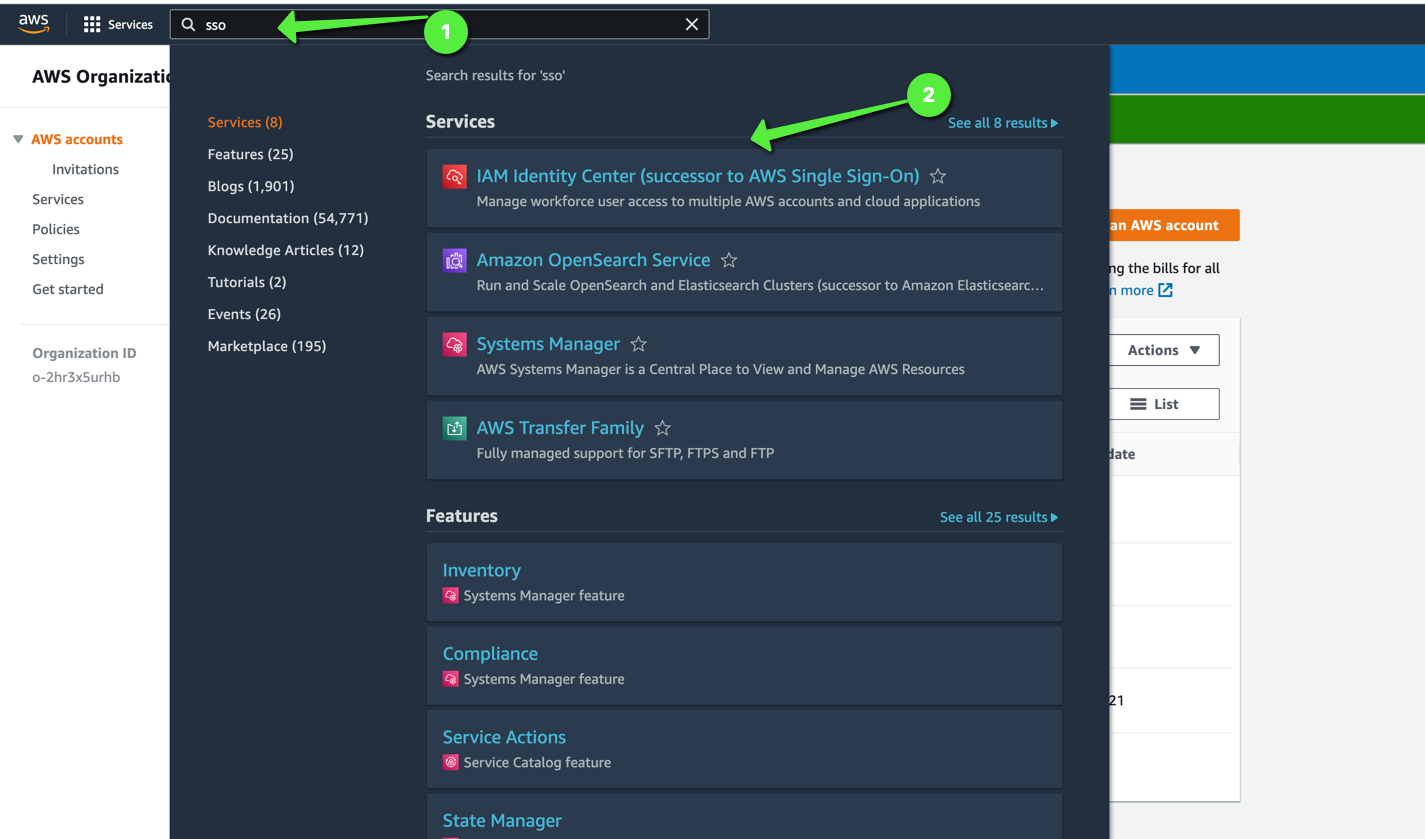The height and width of the screenshot is (839, 1425).
Task: Click the 'Search results for sso' text
Action: 495,75
